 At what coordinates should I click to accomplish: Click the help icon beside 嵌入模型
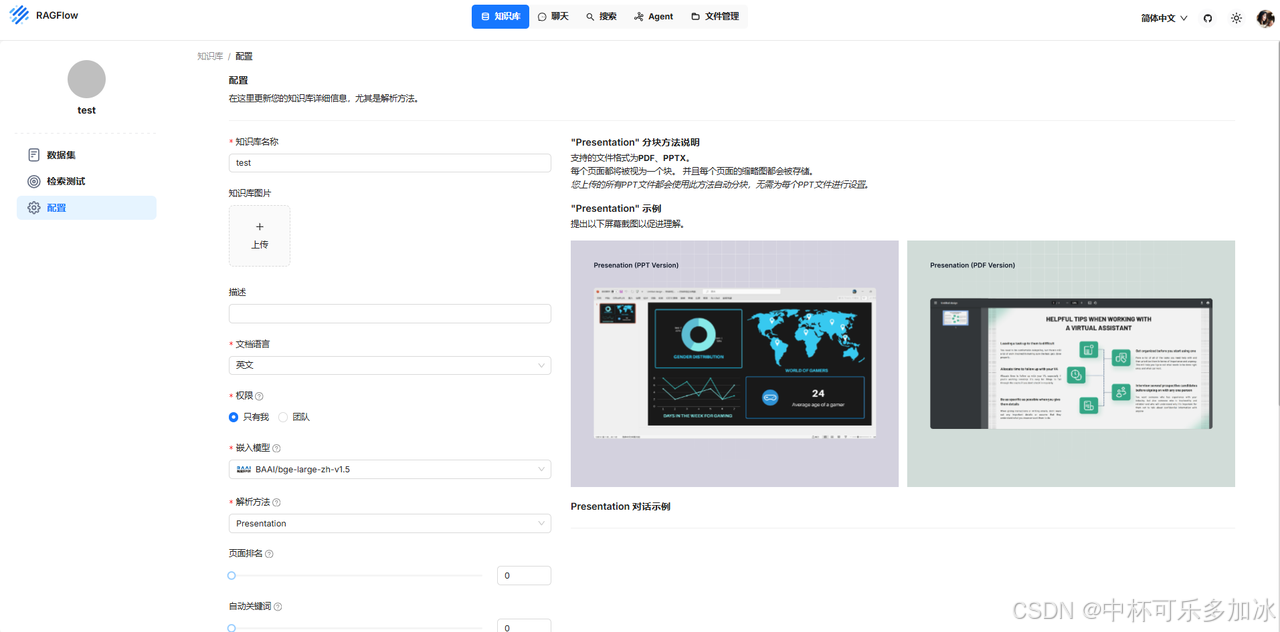click(x=276, y=449)
